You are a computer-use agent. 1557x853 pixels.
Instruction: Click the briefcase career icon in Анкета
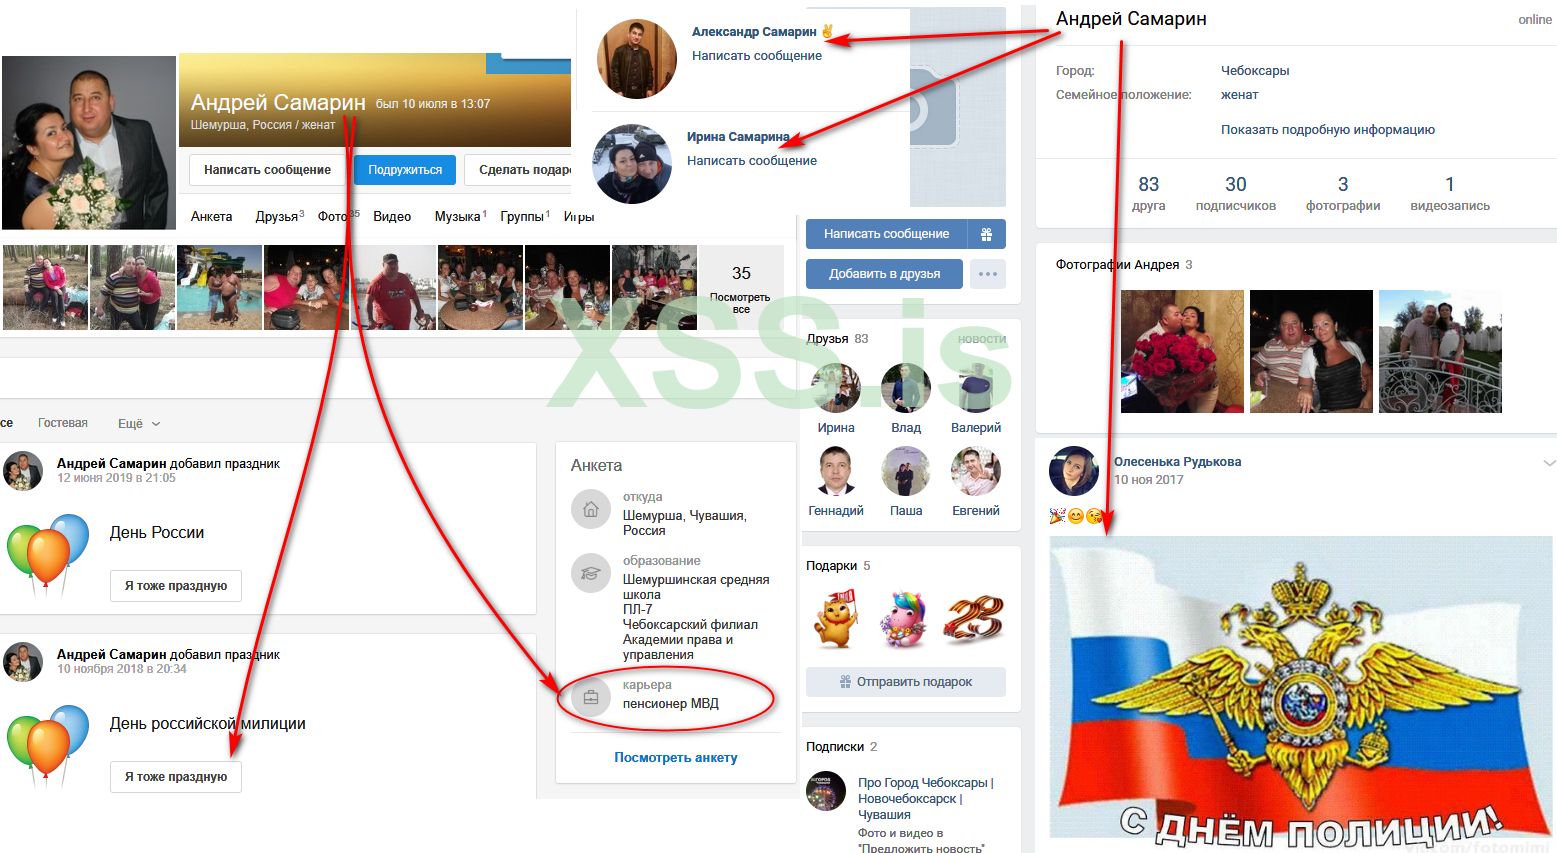tap(591, 698)
